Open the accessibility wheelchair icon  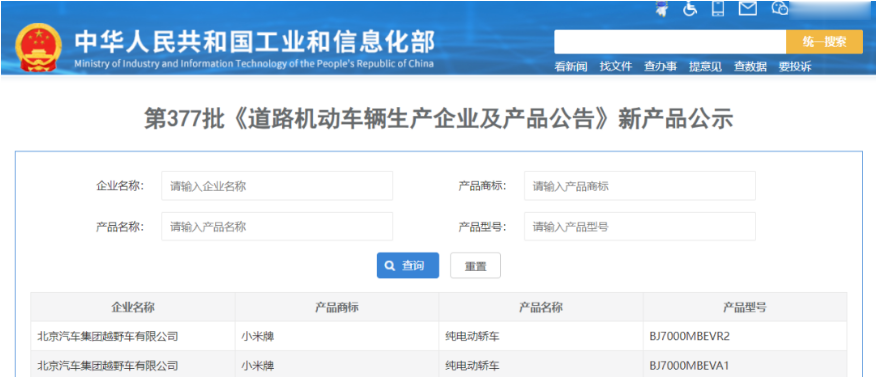(x=690, y=8)
